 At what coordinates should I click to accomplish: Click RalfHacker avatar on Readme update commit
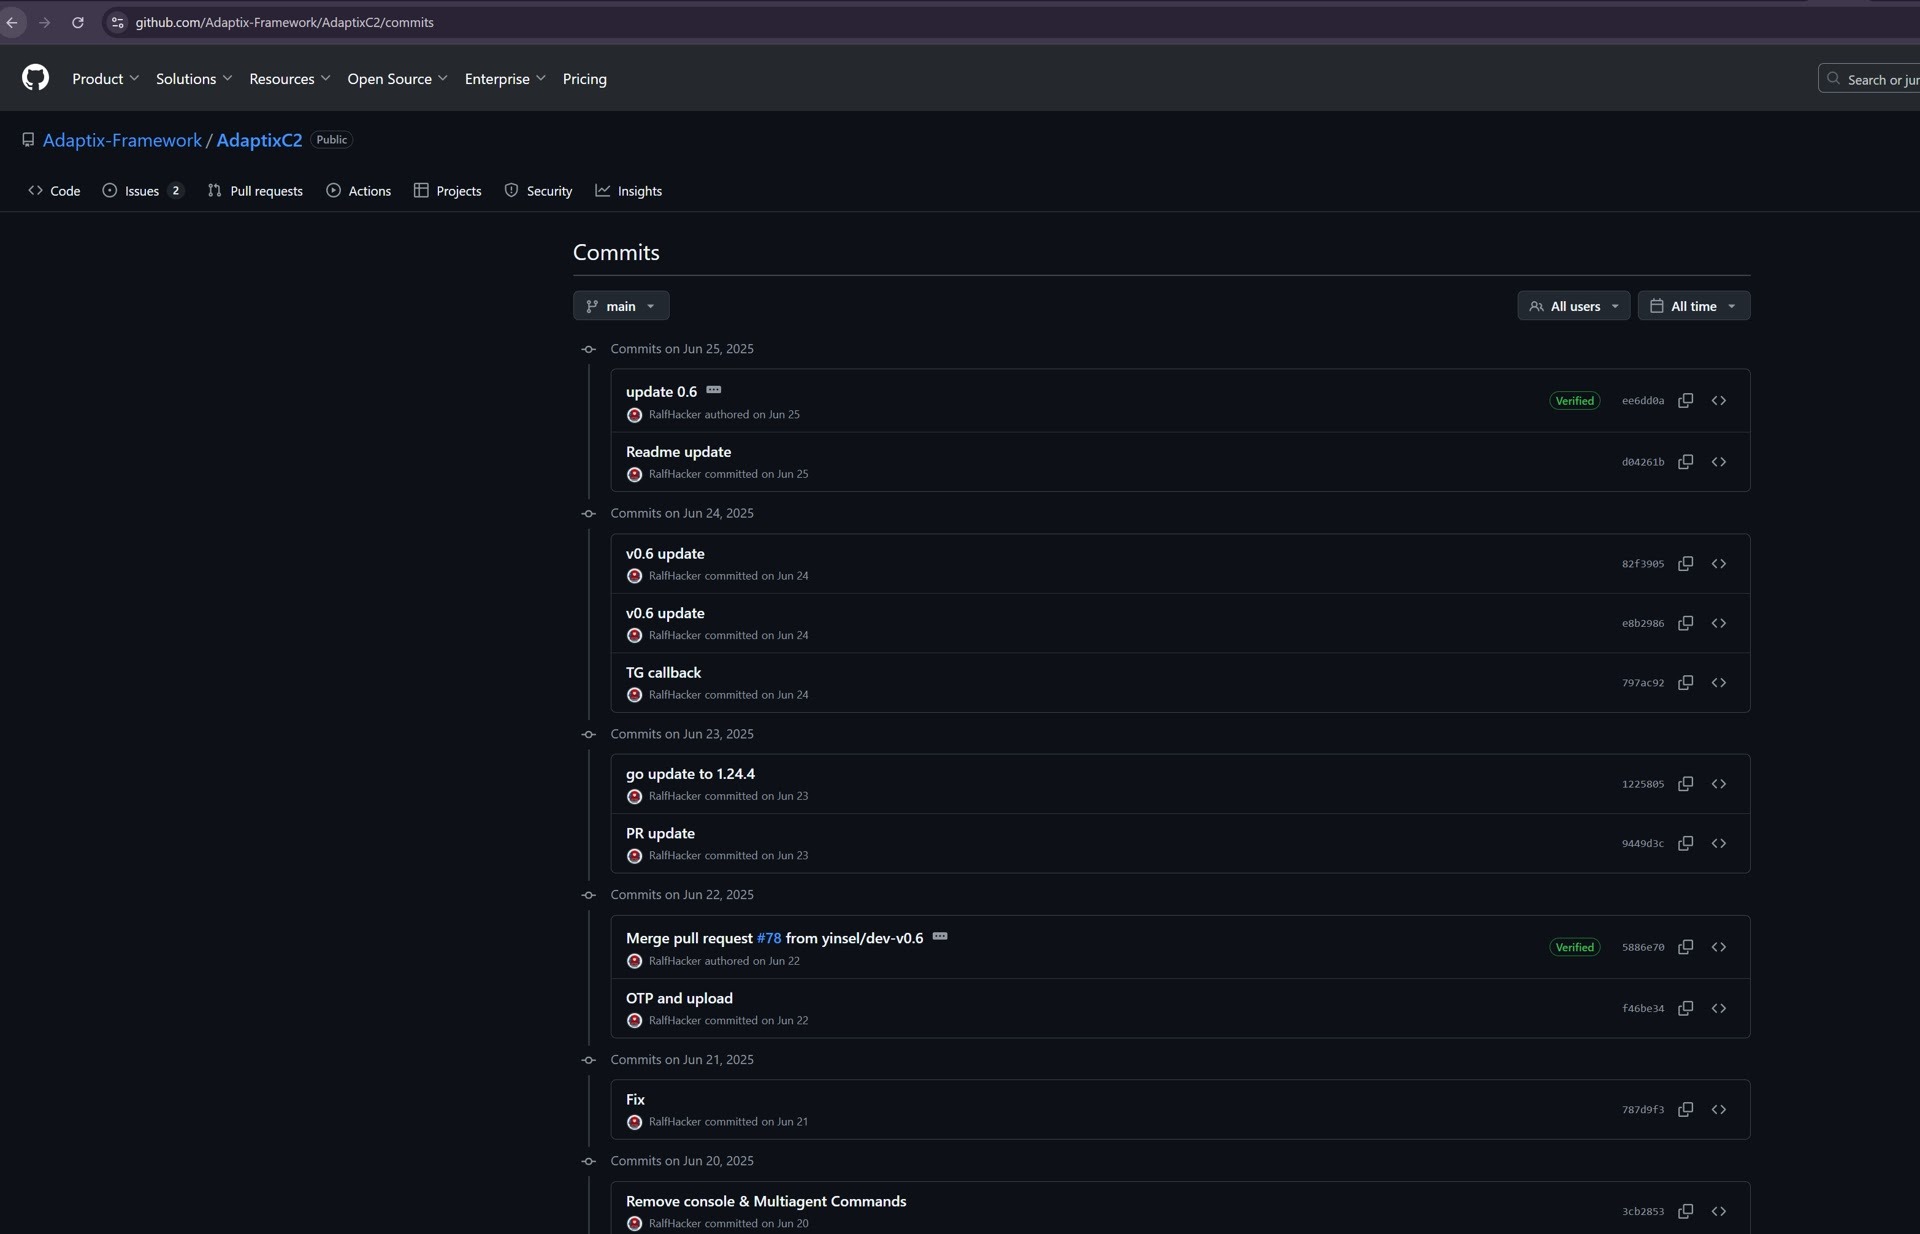(634, 475)
